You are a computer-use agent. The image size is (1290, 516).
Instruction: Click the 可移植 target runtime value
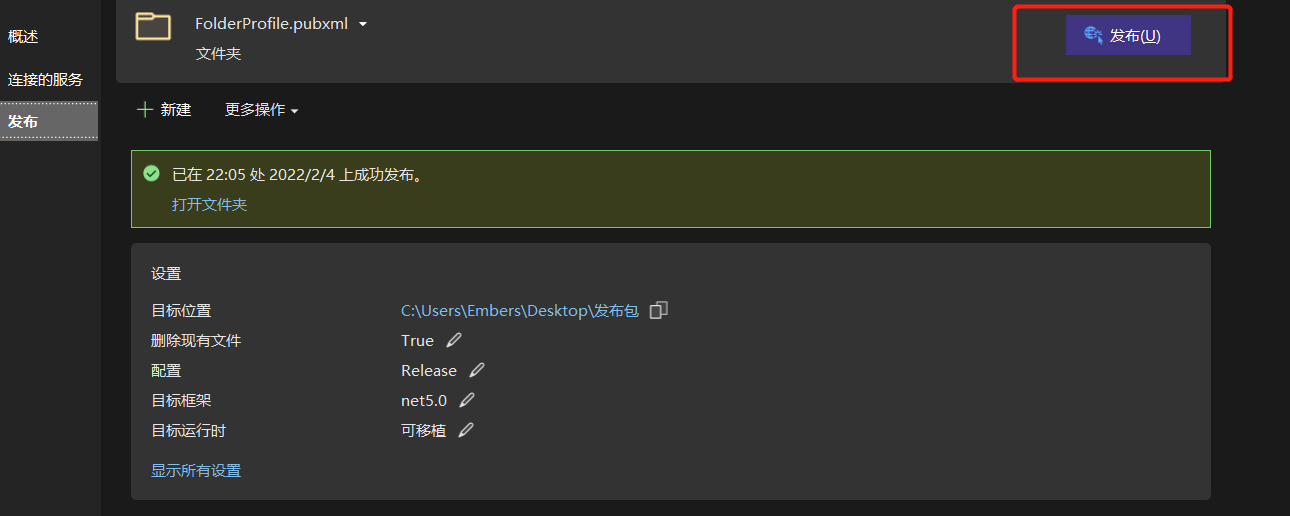[x=423, y=431]
